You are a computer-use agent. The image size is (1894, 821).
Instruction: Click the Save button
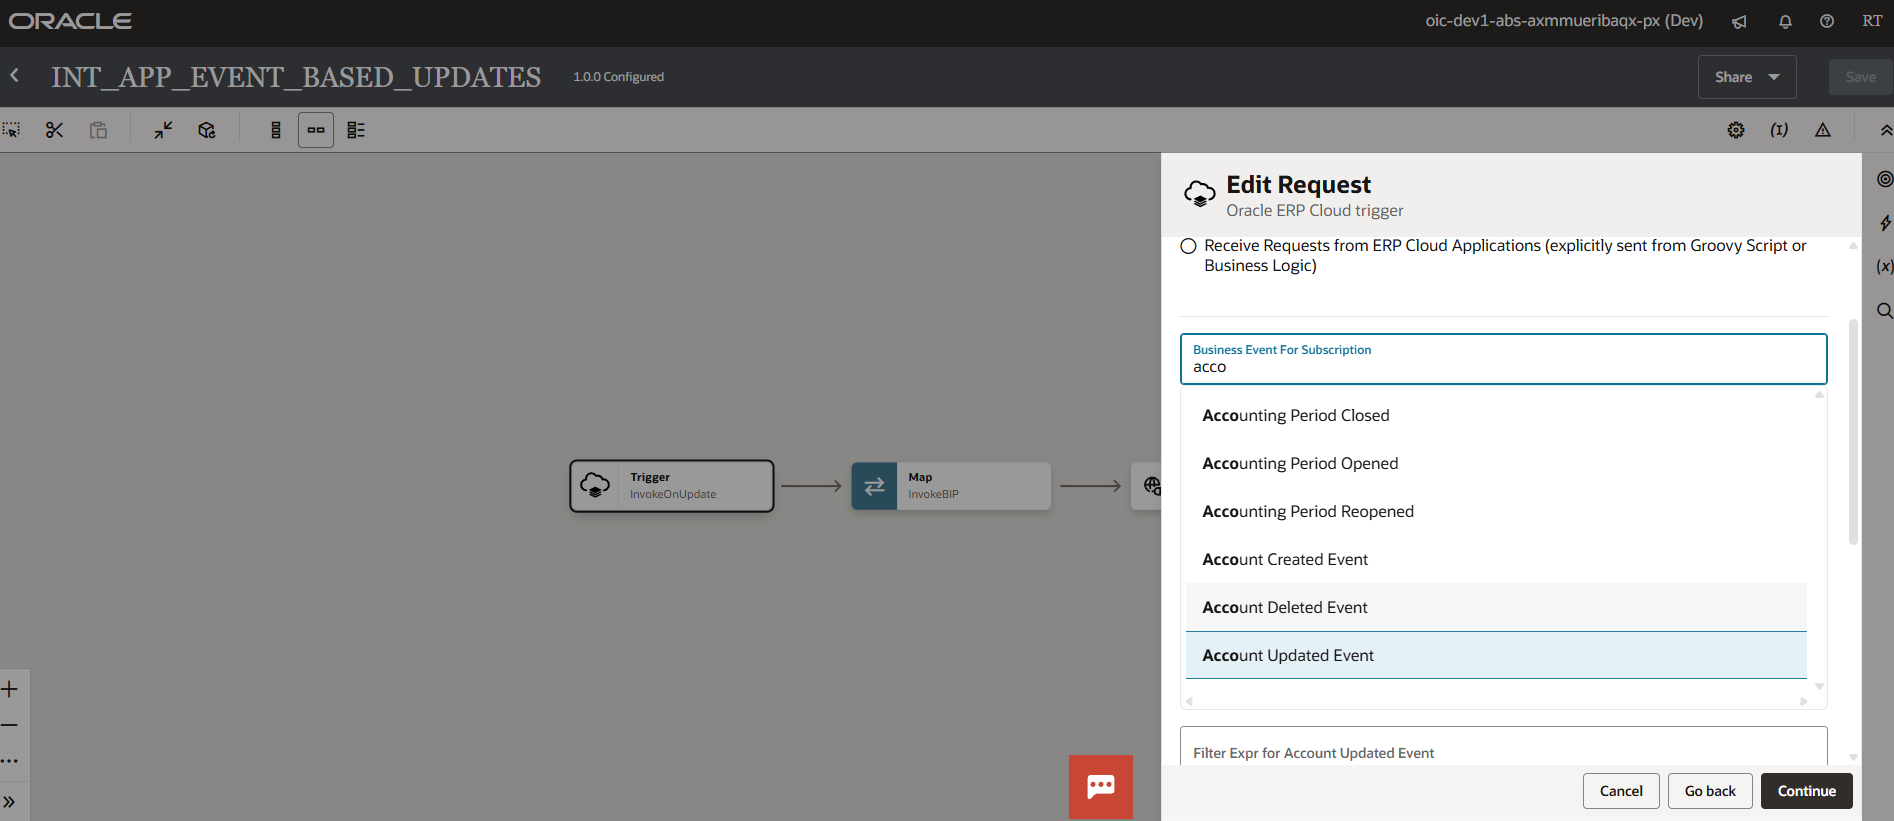point(1860,77)
